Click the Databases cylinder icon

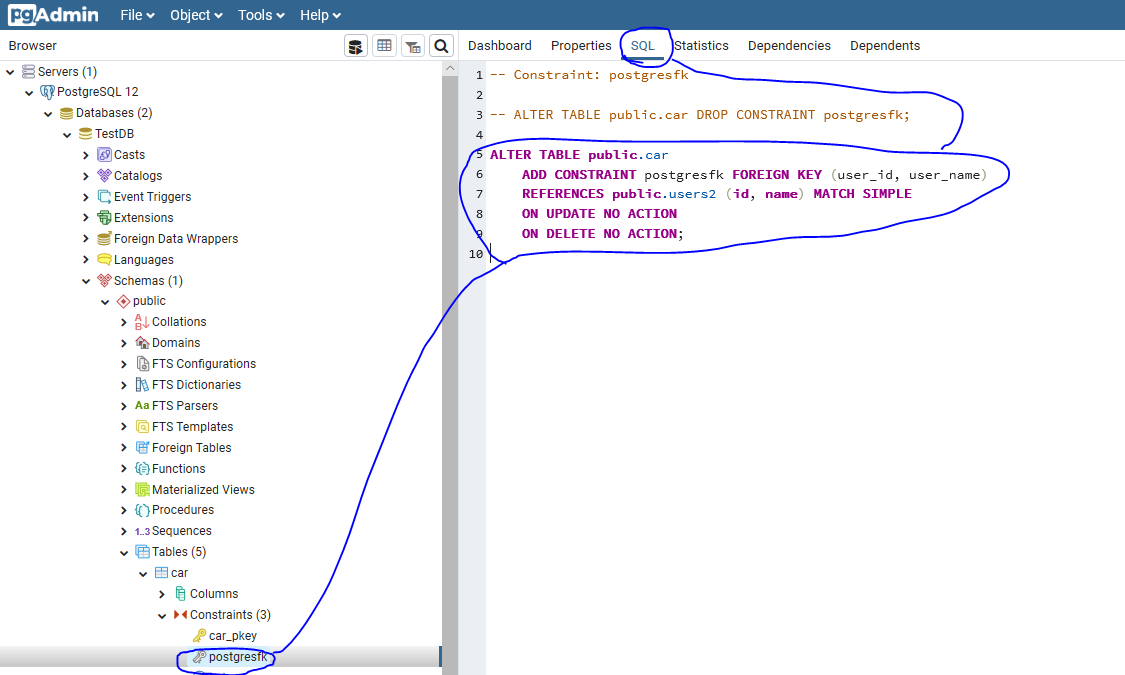point(67,113)
